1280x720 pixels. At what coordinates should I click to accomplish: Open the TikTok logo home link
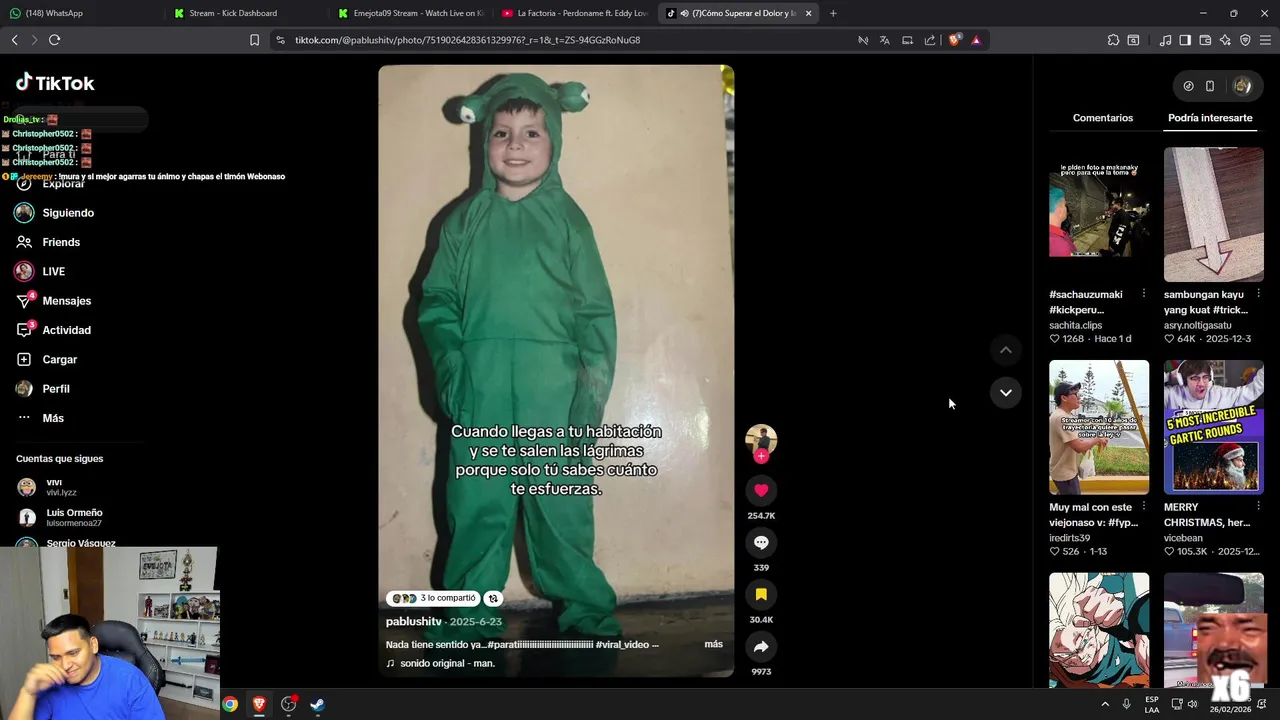55,83
